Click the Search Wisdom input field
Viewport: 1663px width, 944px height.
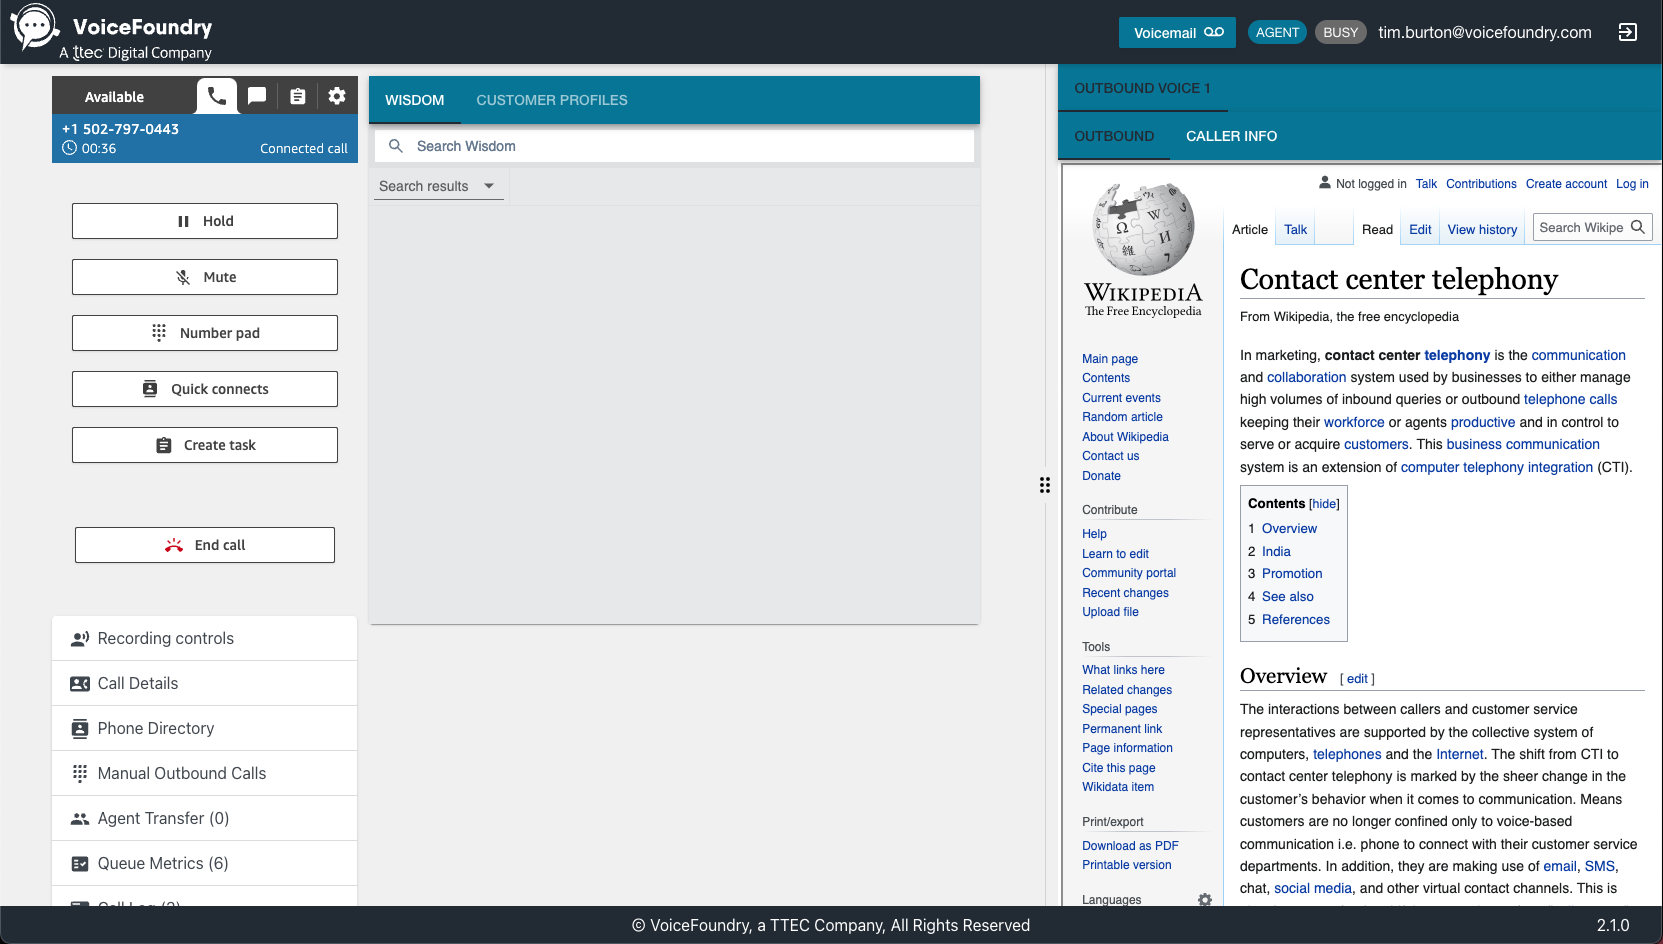[x=674, y=146]
